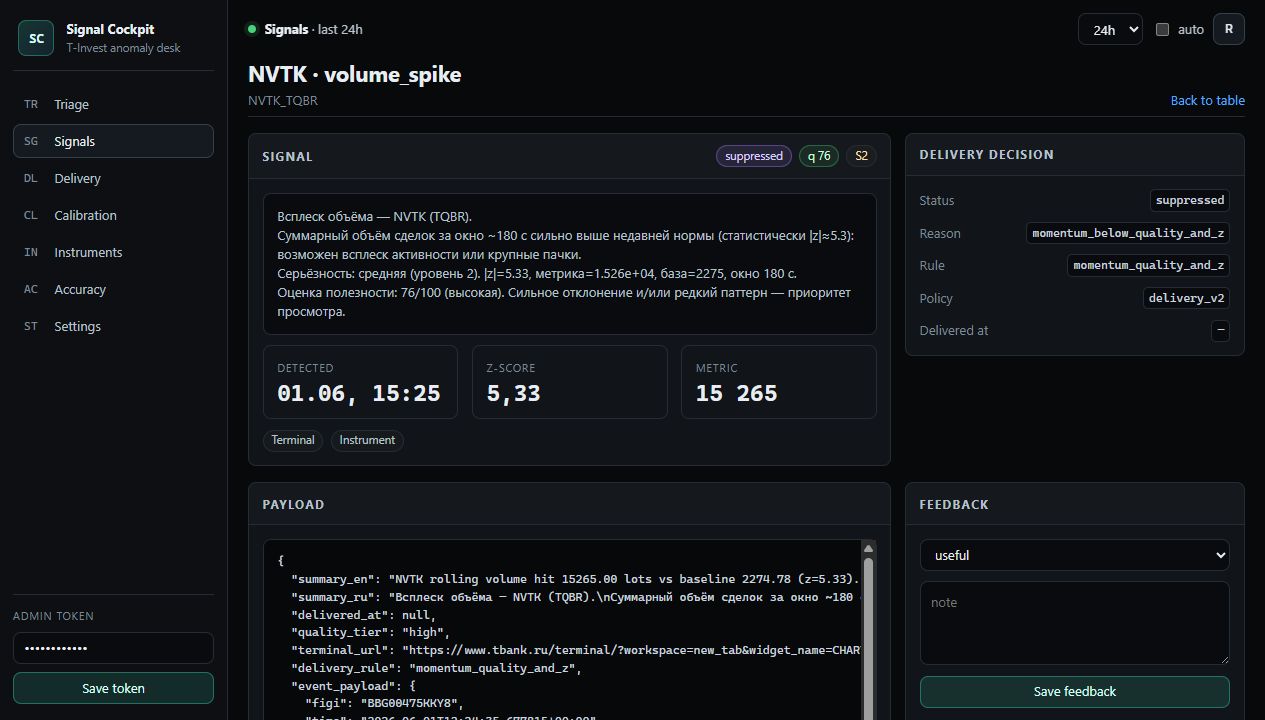Screen dimensions: 1265x720
Task: Enable the auto refresh checkbox
Action: 1162,29
